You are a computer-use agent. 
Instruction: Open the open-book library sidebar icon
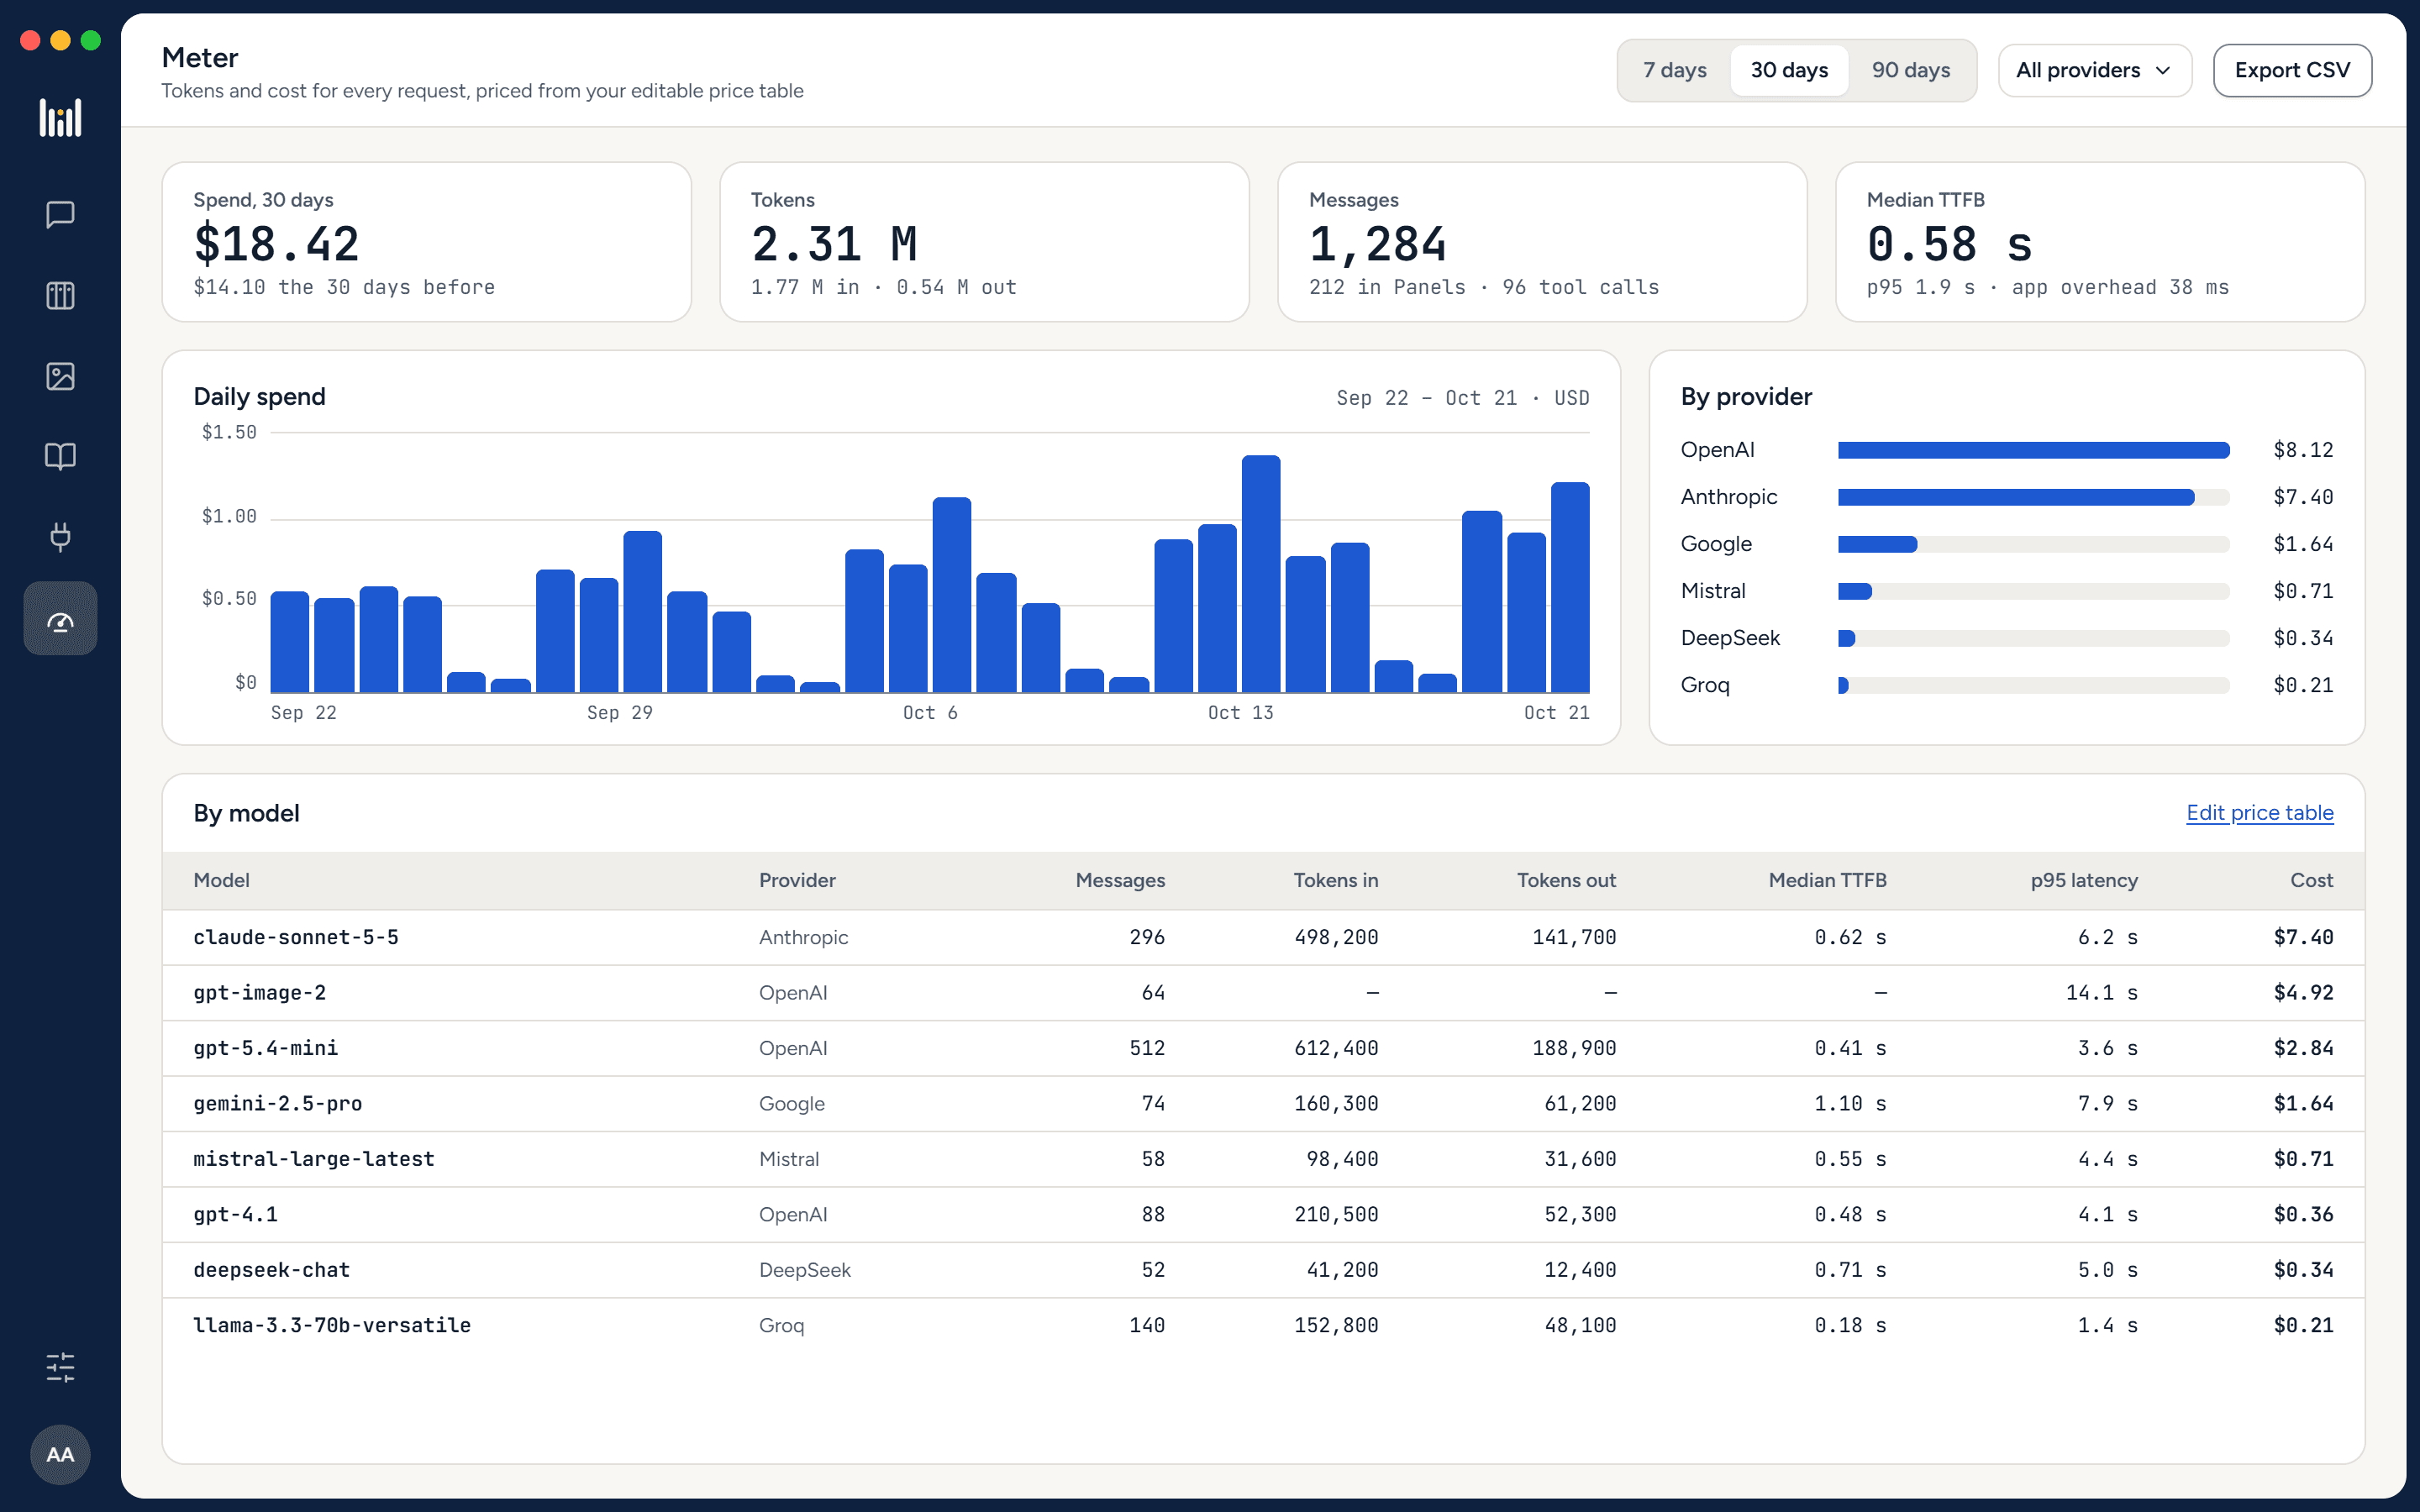(60, 457)
